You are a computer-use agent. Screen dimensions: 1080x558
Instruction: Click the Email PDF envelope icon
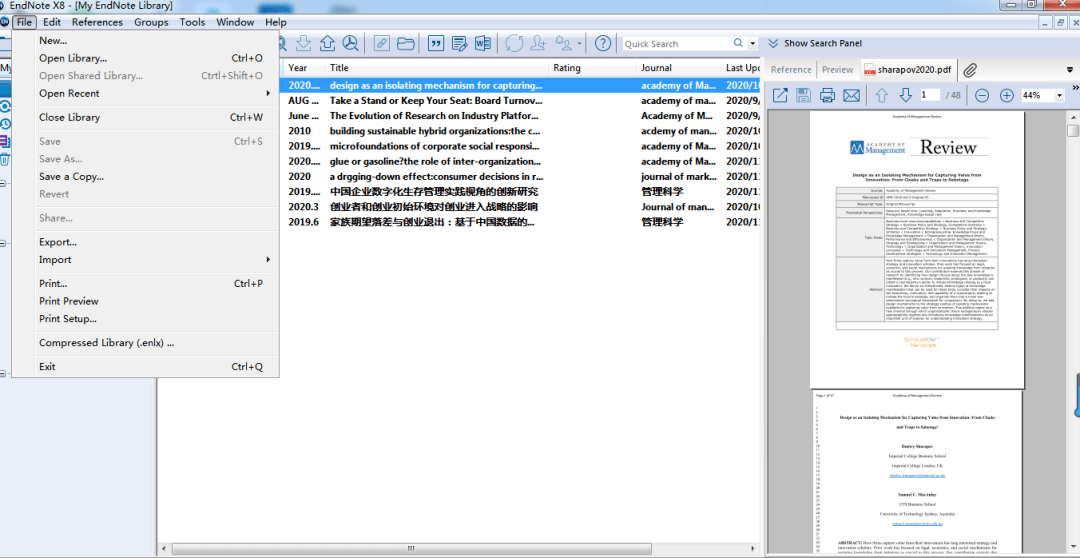pyautogui.click(x=851, y=95)
